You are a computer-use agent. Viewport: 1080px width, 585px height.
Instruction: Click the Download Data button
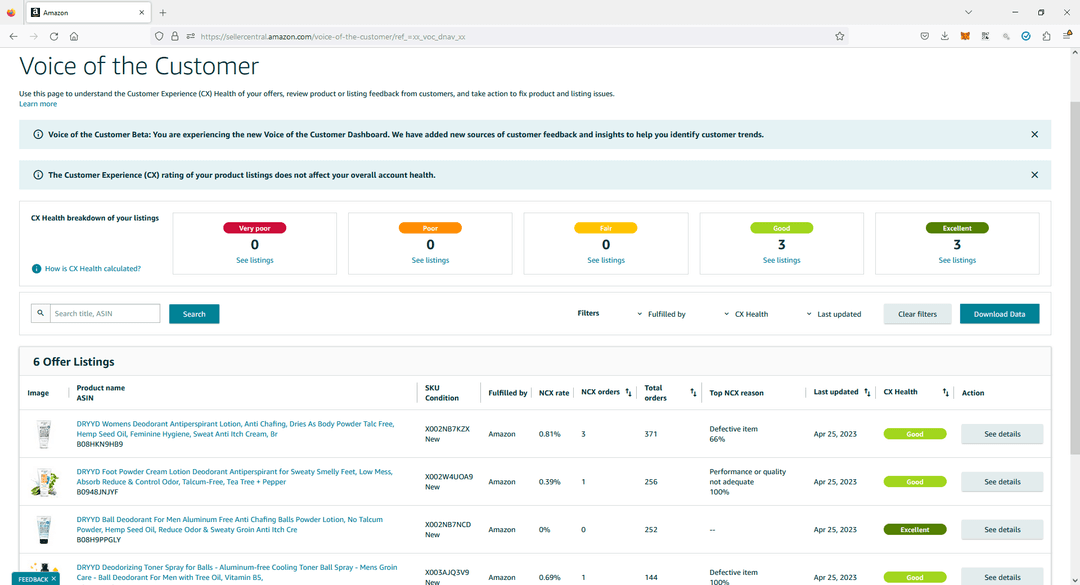[x=999, y=314]
